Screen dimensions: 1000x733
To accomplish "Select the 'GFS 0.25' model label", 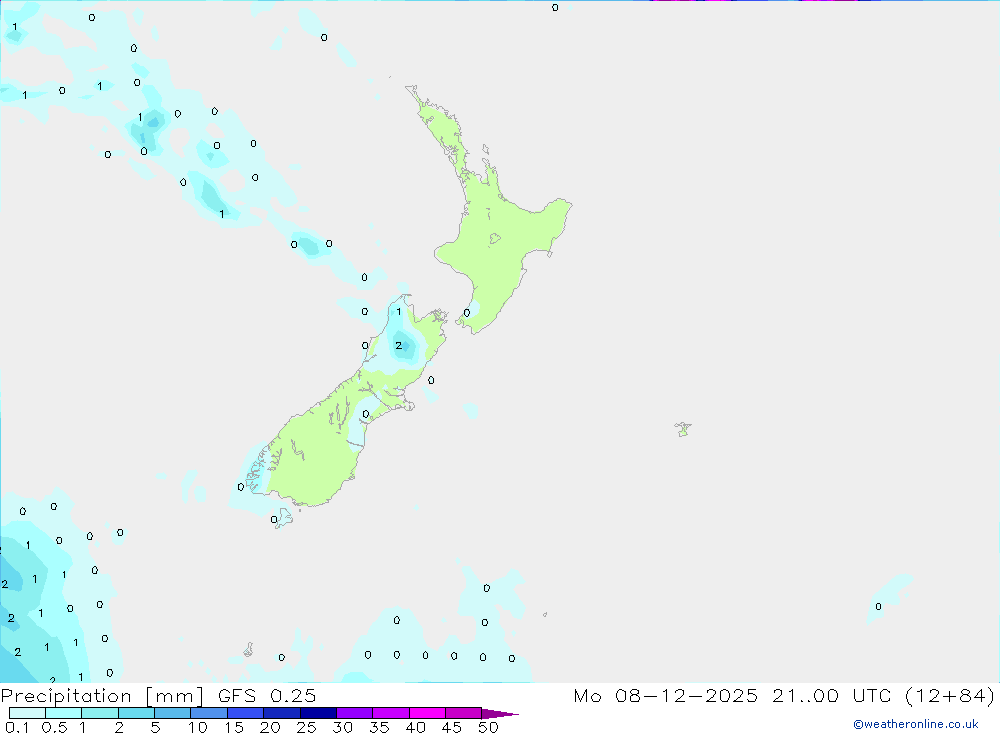I will (267, 695).
